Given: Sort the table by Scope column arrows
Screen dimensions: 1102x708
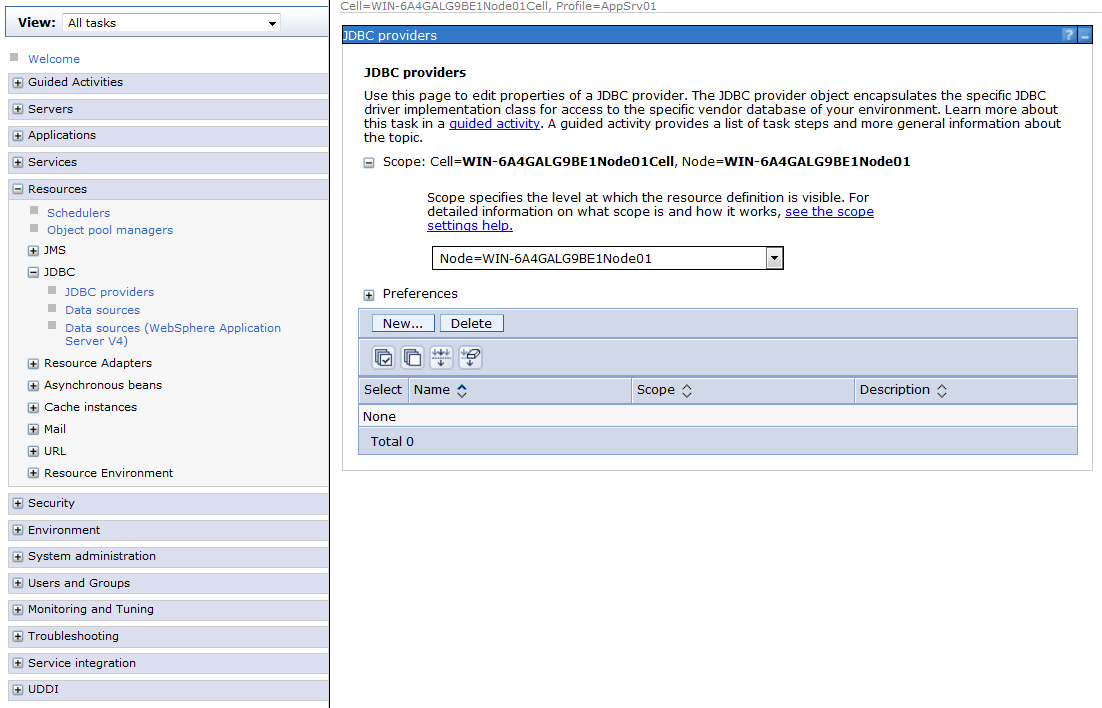Looking at the screenshot, I should (x=687, y=391).
